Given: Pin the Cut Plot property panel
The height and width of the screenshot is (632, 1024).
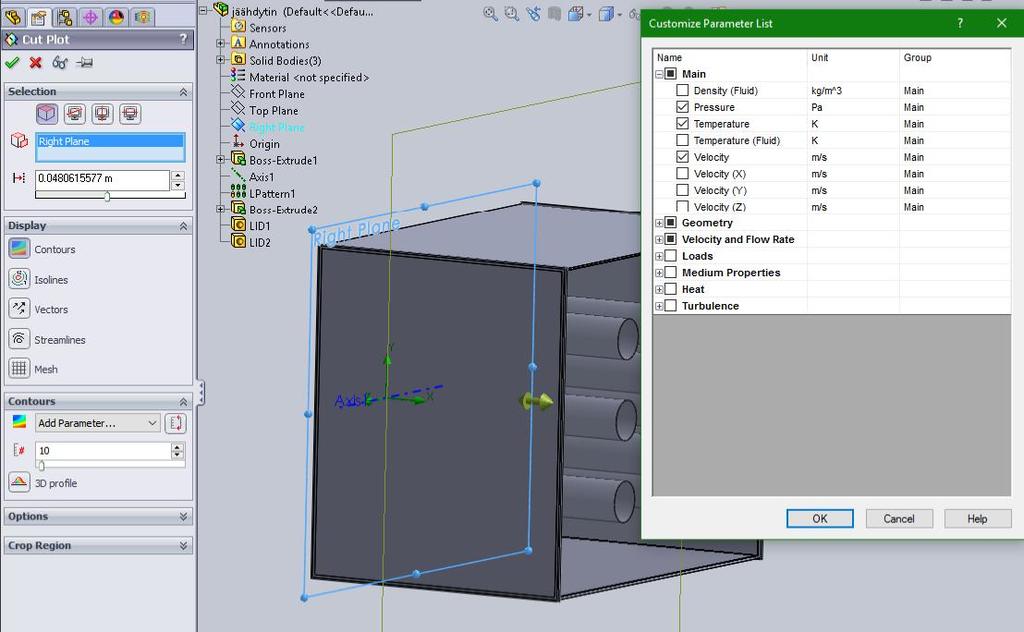Looking at the screenshot, I should point(84,63).
